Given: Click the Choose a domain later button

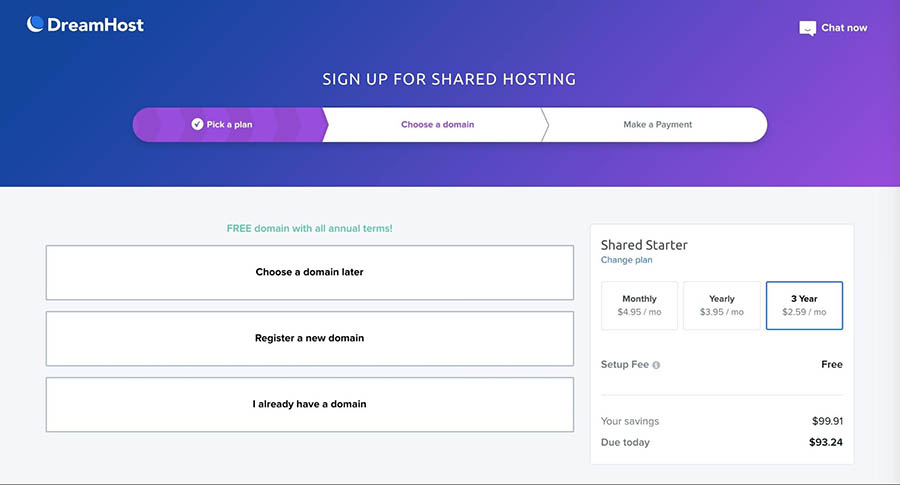Looking at the screenshot, I should pos(309,272).
